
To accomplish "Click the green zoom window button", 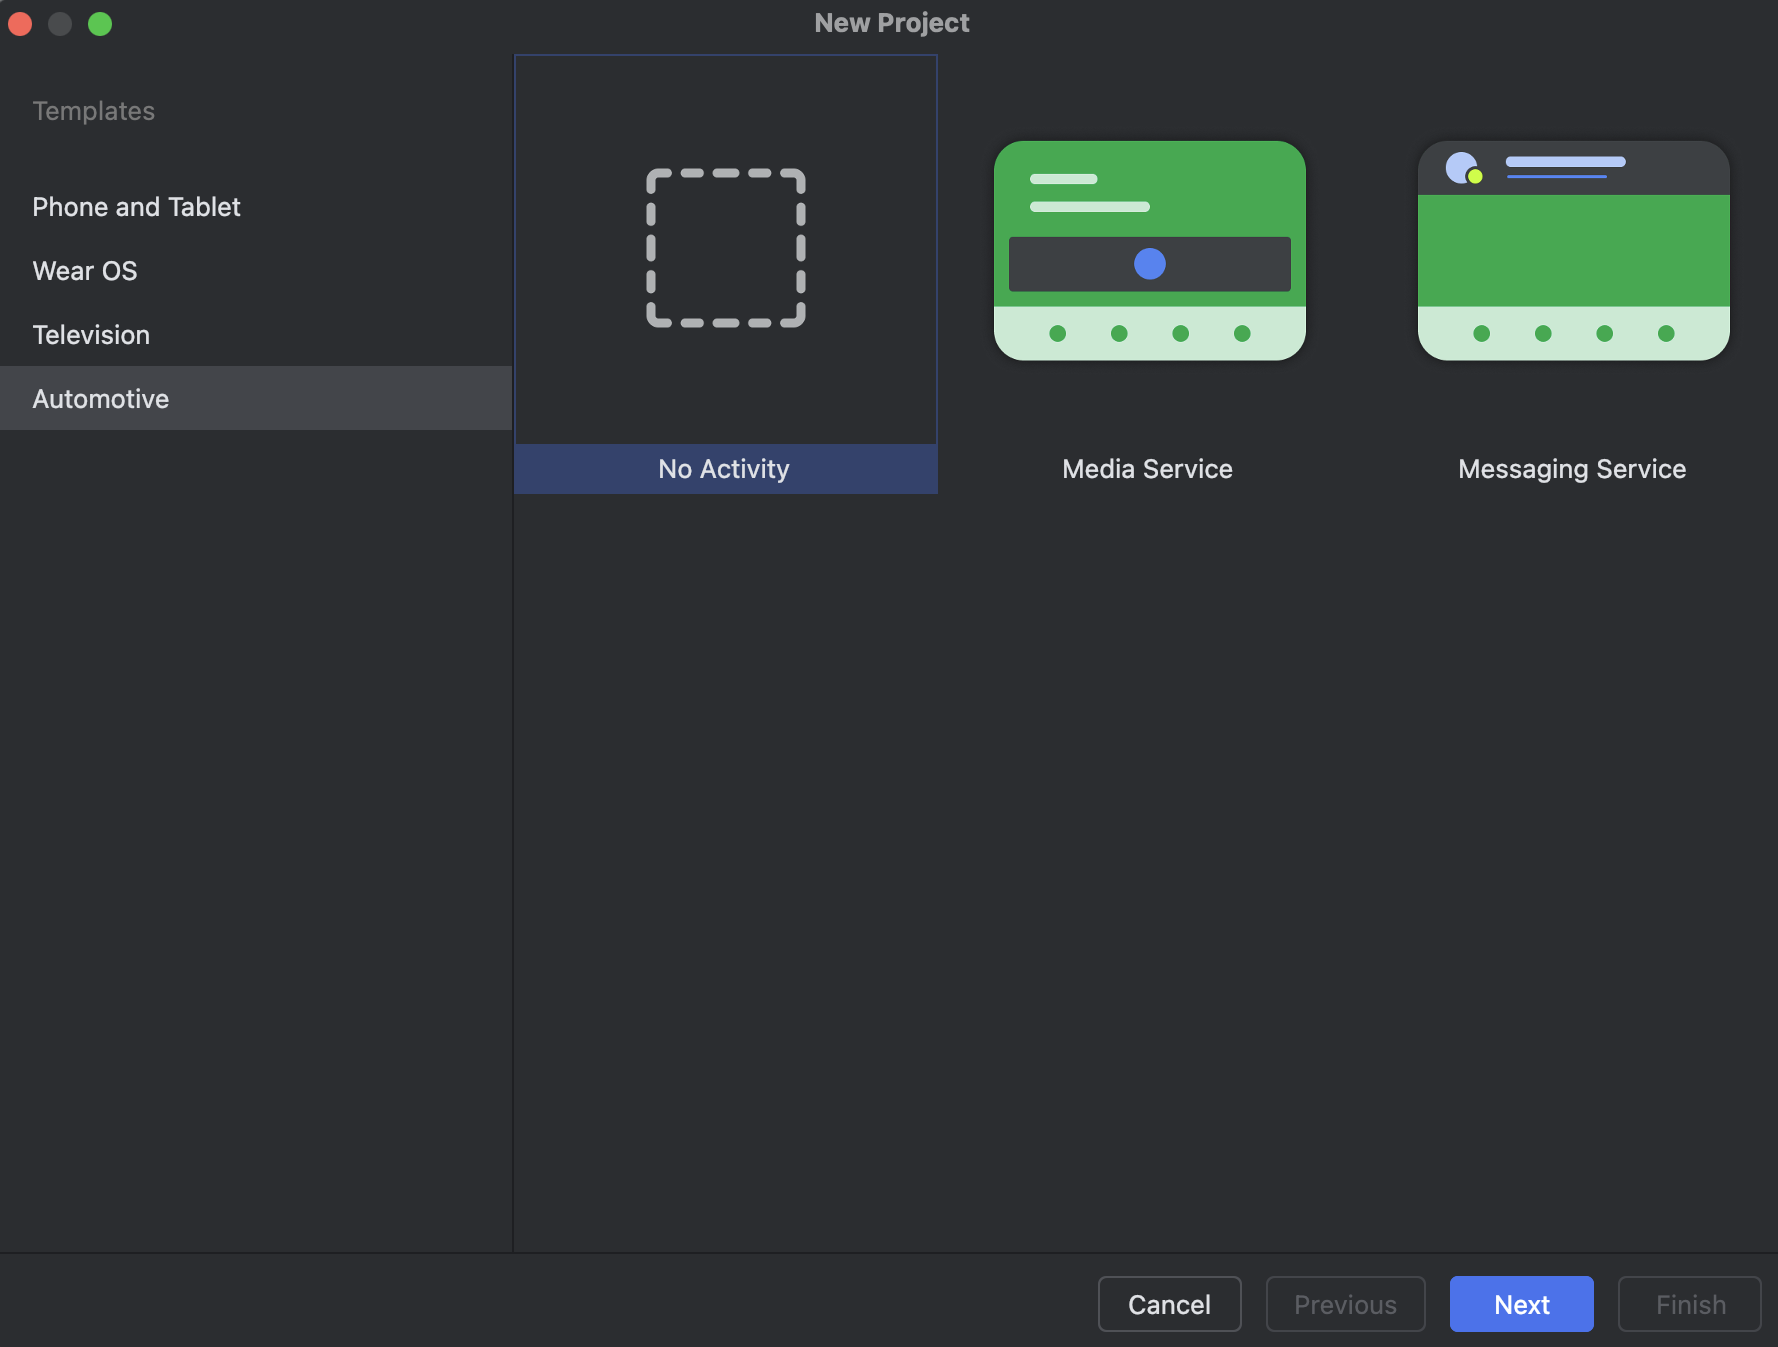I will (x=100, y=24).
